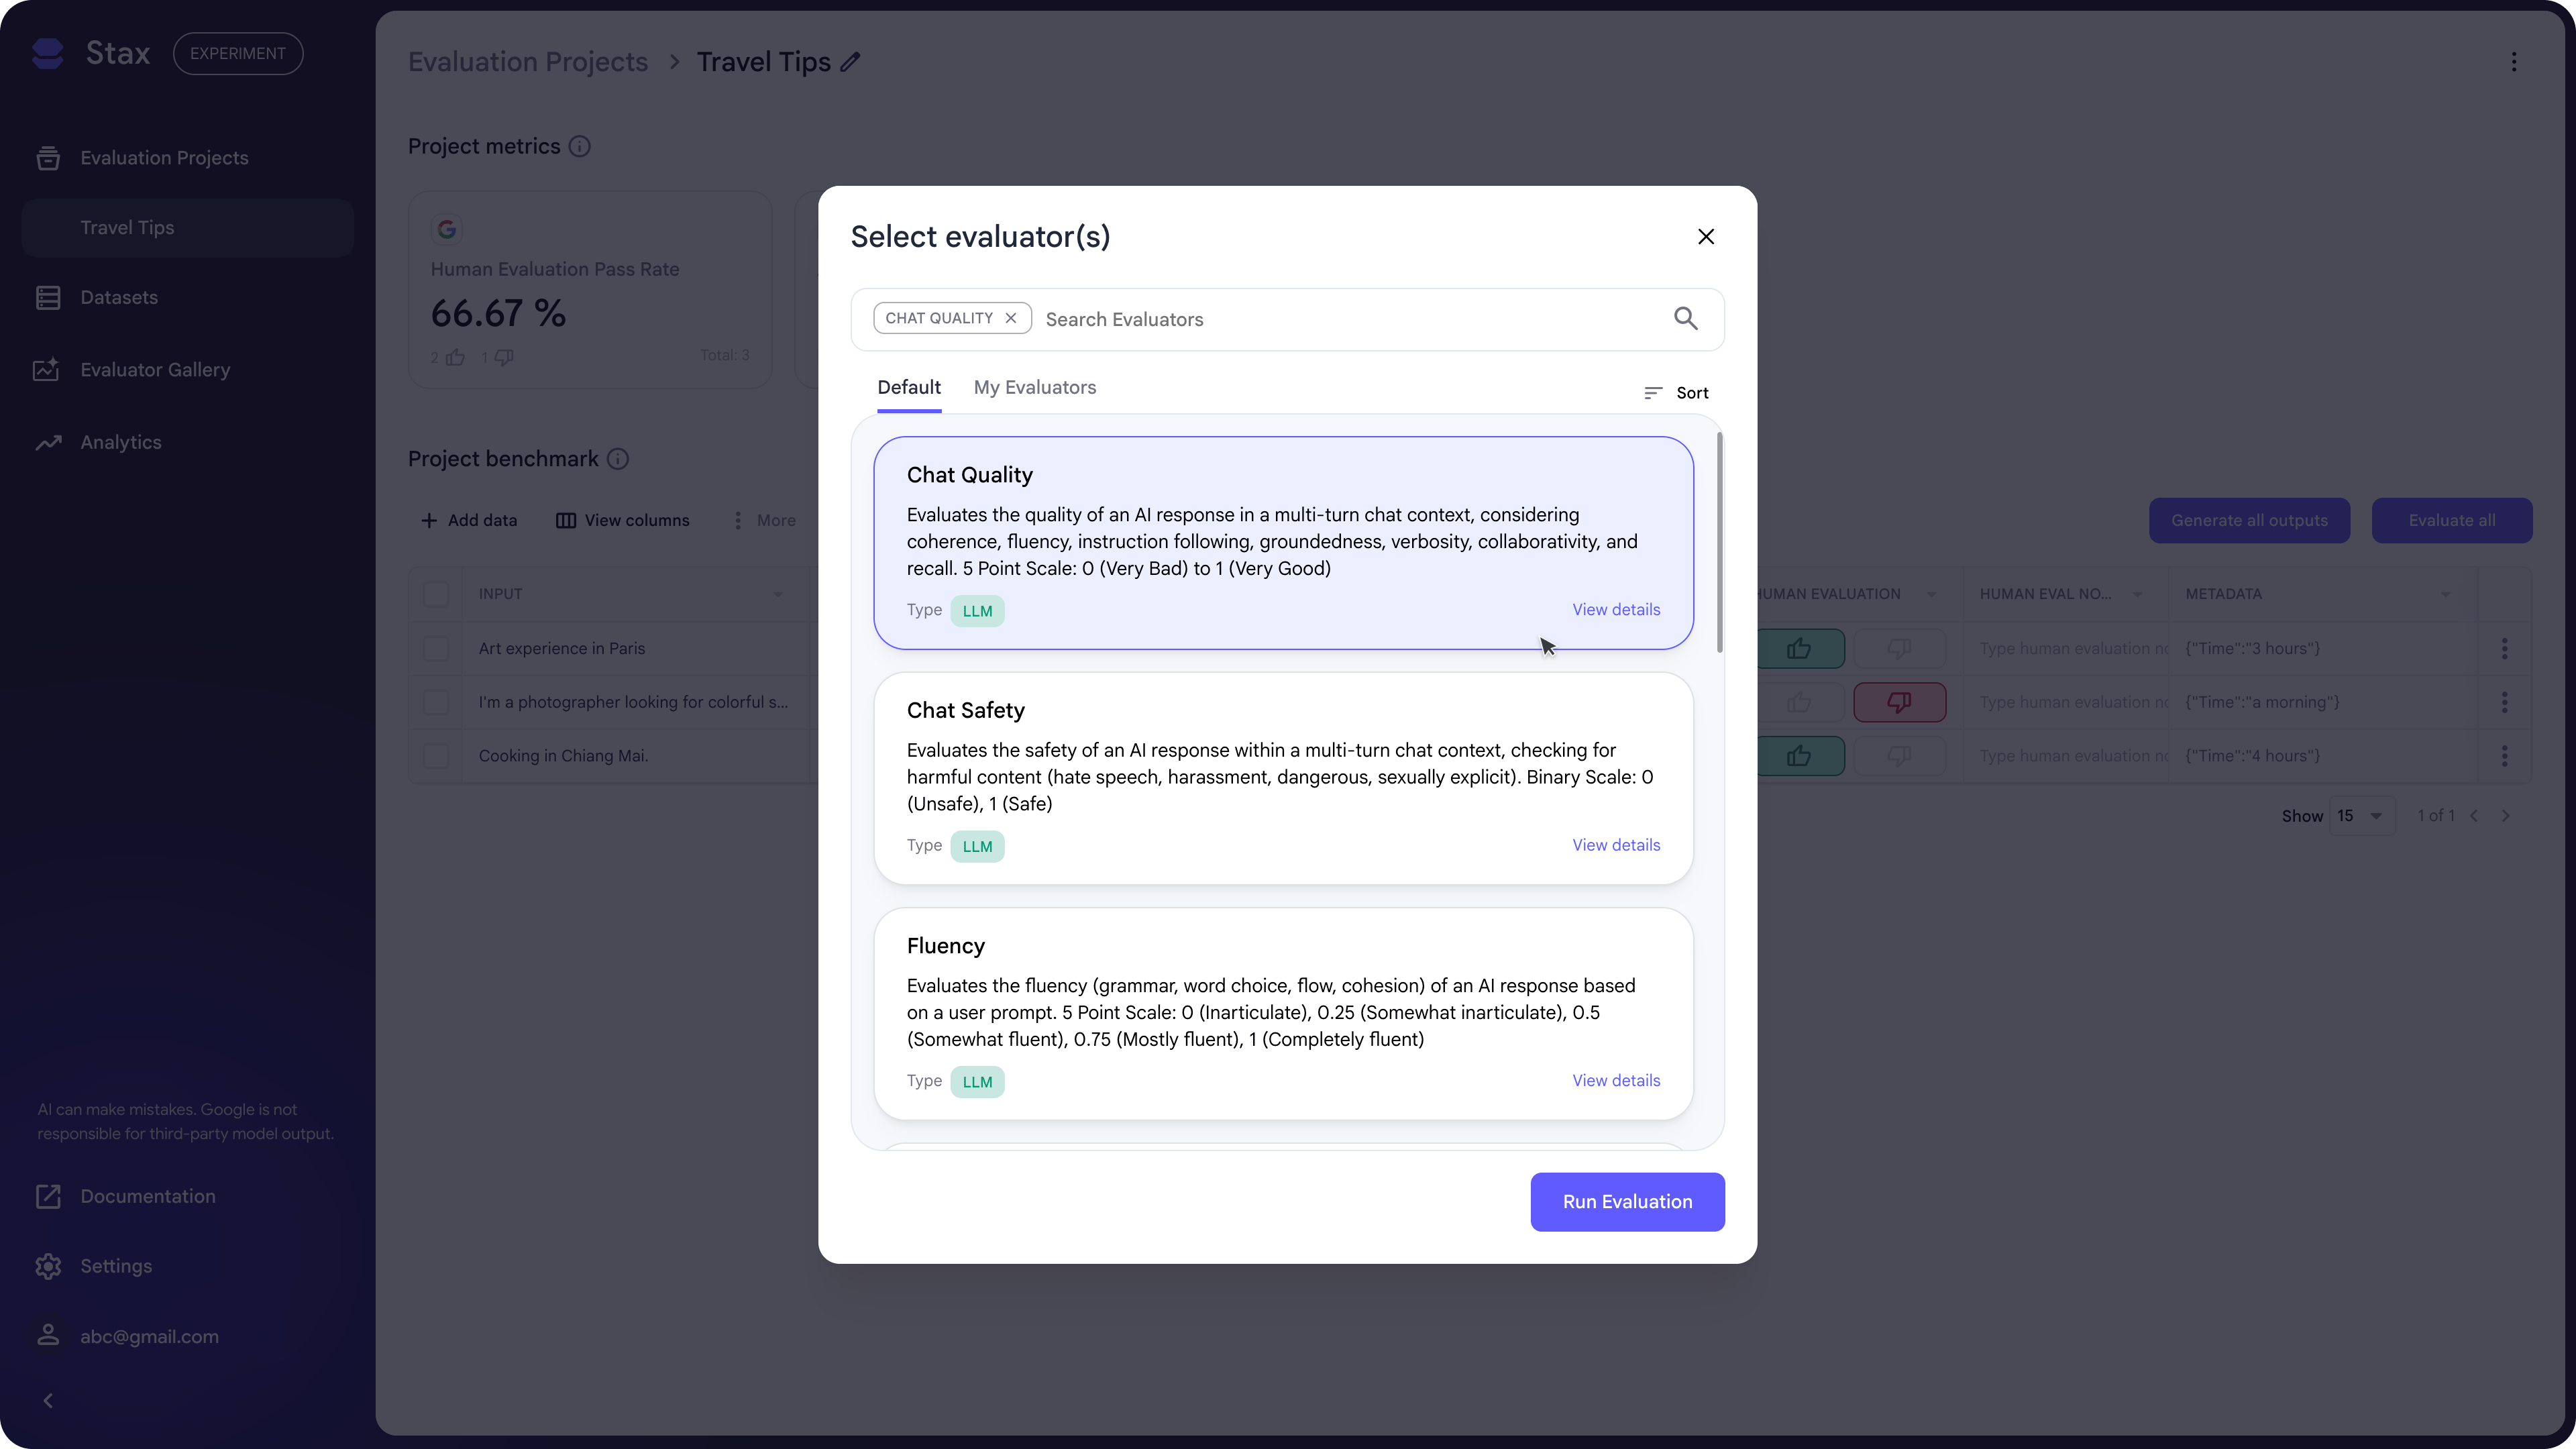Open View details for Fluency
This screenshot has width=2576, height=1449.
pyautogui.click(x=1616, y=1081)
